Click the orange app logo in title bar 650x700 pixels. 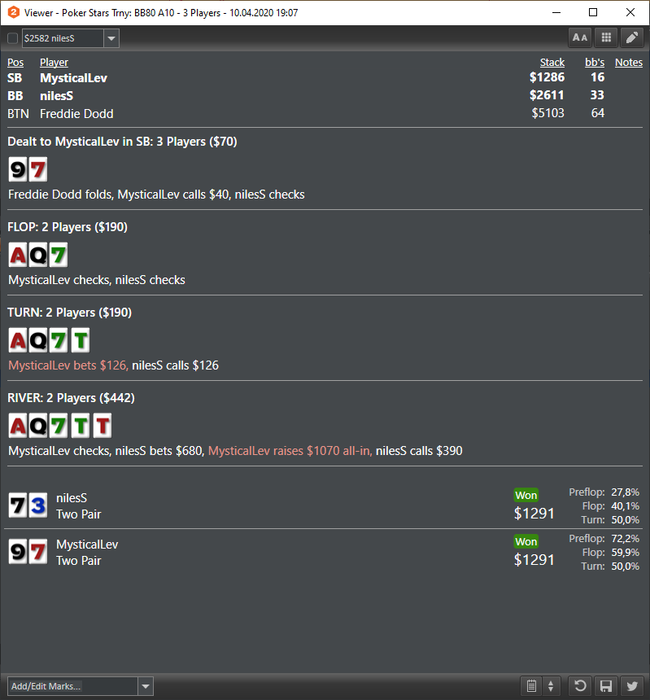coord(13,12)
